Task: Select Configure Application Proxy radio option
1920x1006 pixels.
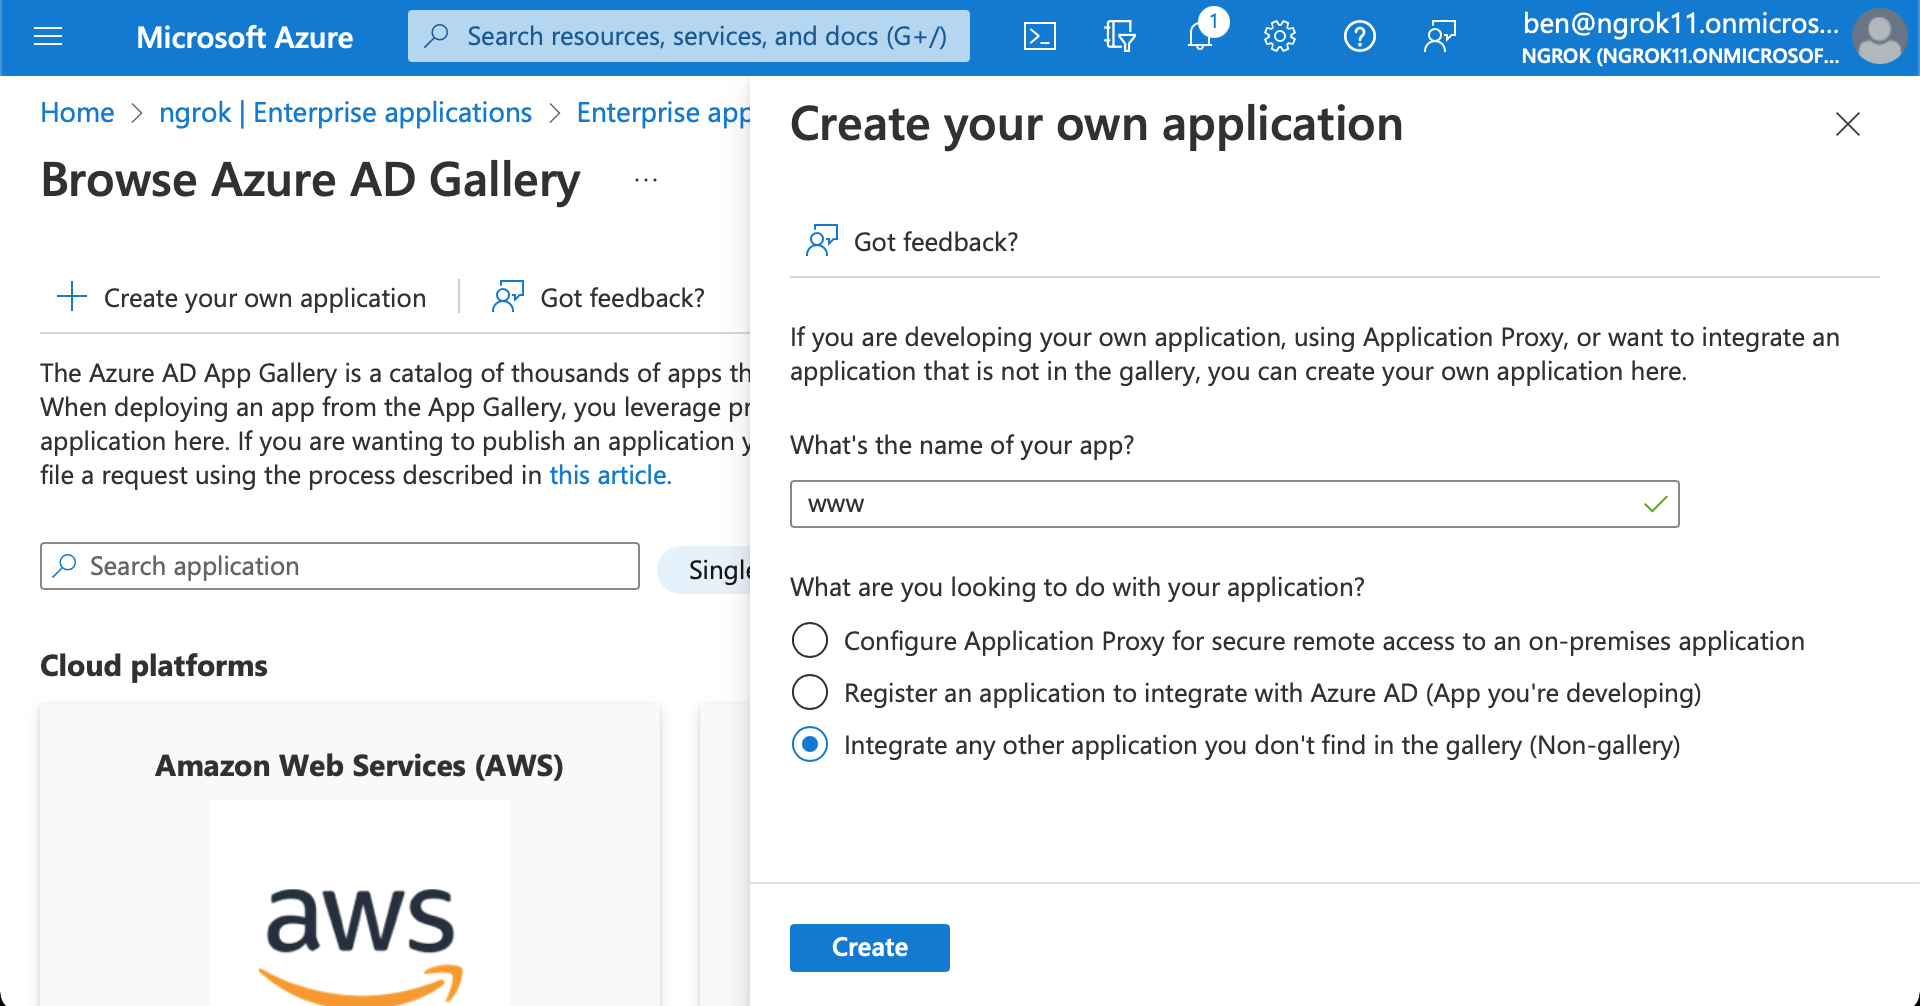Action: point(810,640)
